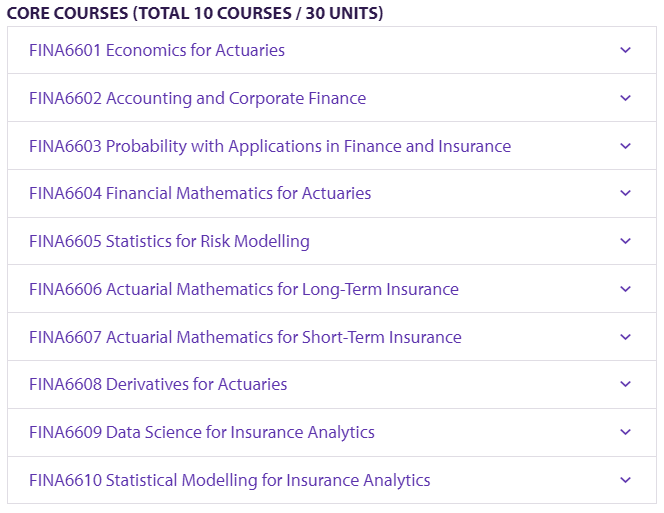Open FINA6610 Statistical Modelling for Insurance title
This screenshot has width=664, height=513.
(x=230, y=480)
